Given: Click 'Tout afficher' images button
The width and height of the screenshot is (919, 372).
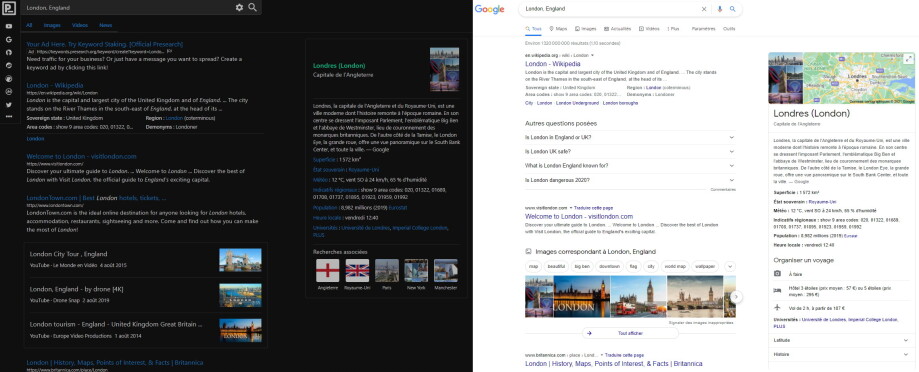Looking at the screenshot, I should pyautogui.click(x=630, y=333).
